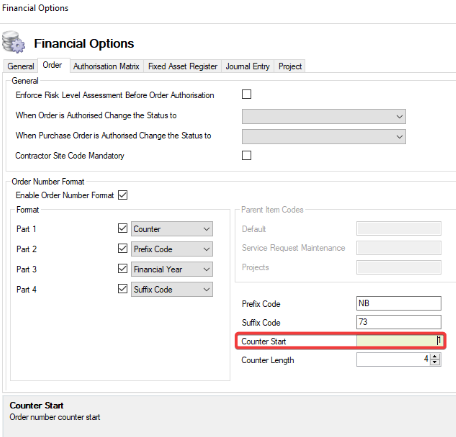
Task: Select the Journal Entry tab
Action: [x=247, y=66]
